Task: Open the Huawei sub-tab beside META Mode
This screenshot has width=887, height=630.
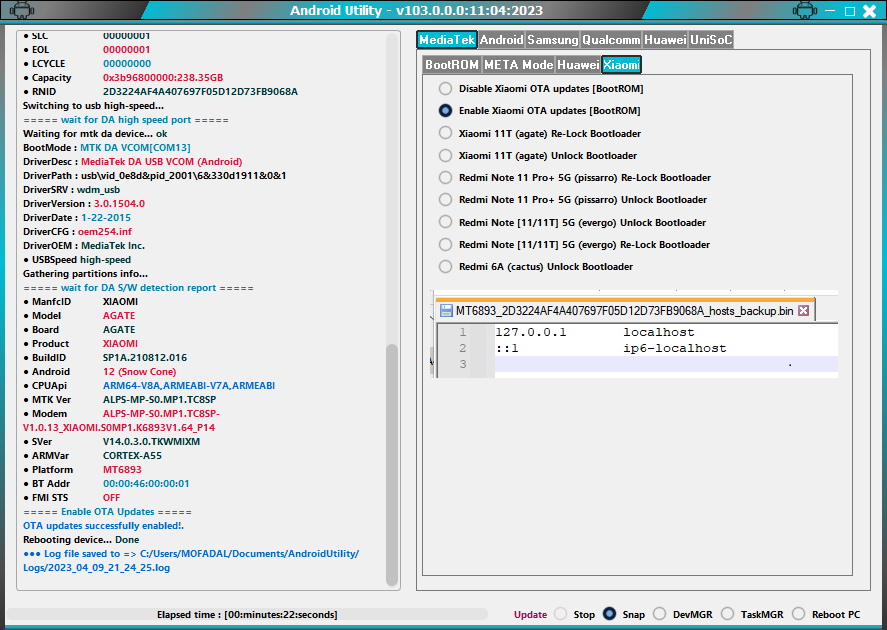Action: [x=578, y=64]
